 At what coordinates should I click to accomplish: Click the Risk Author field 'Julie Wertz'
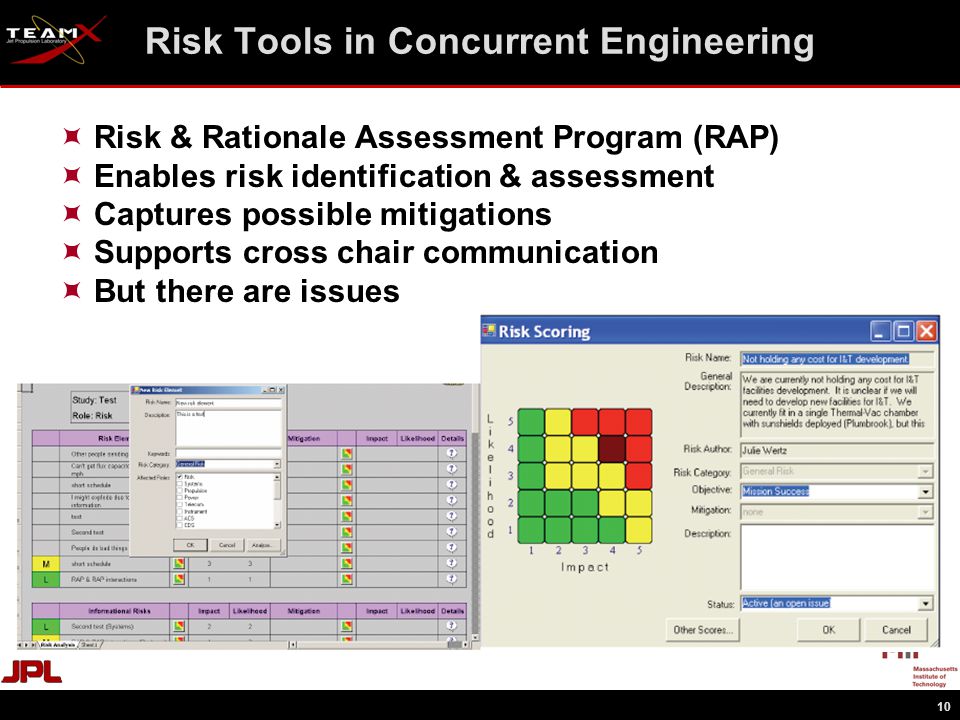coord(837,451)
